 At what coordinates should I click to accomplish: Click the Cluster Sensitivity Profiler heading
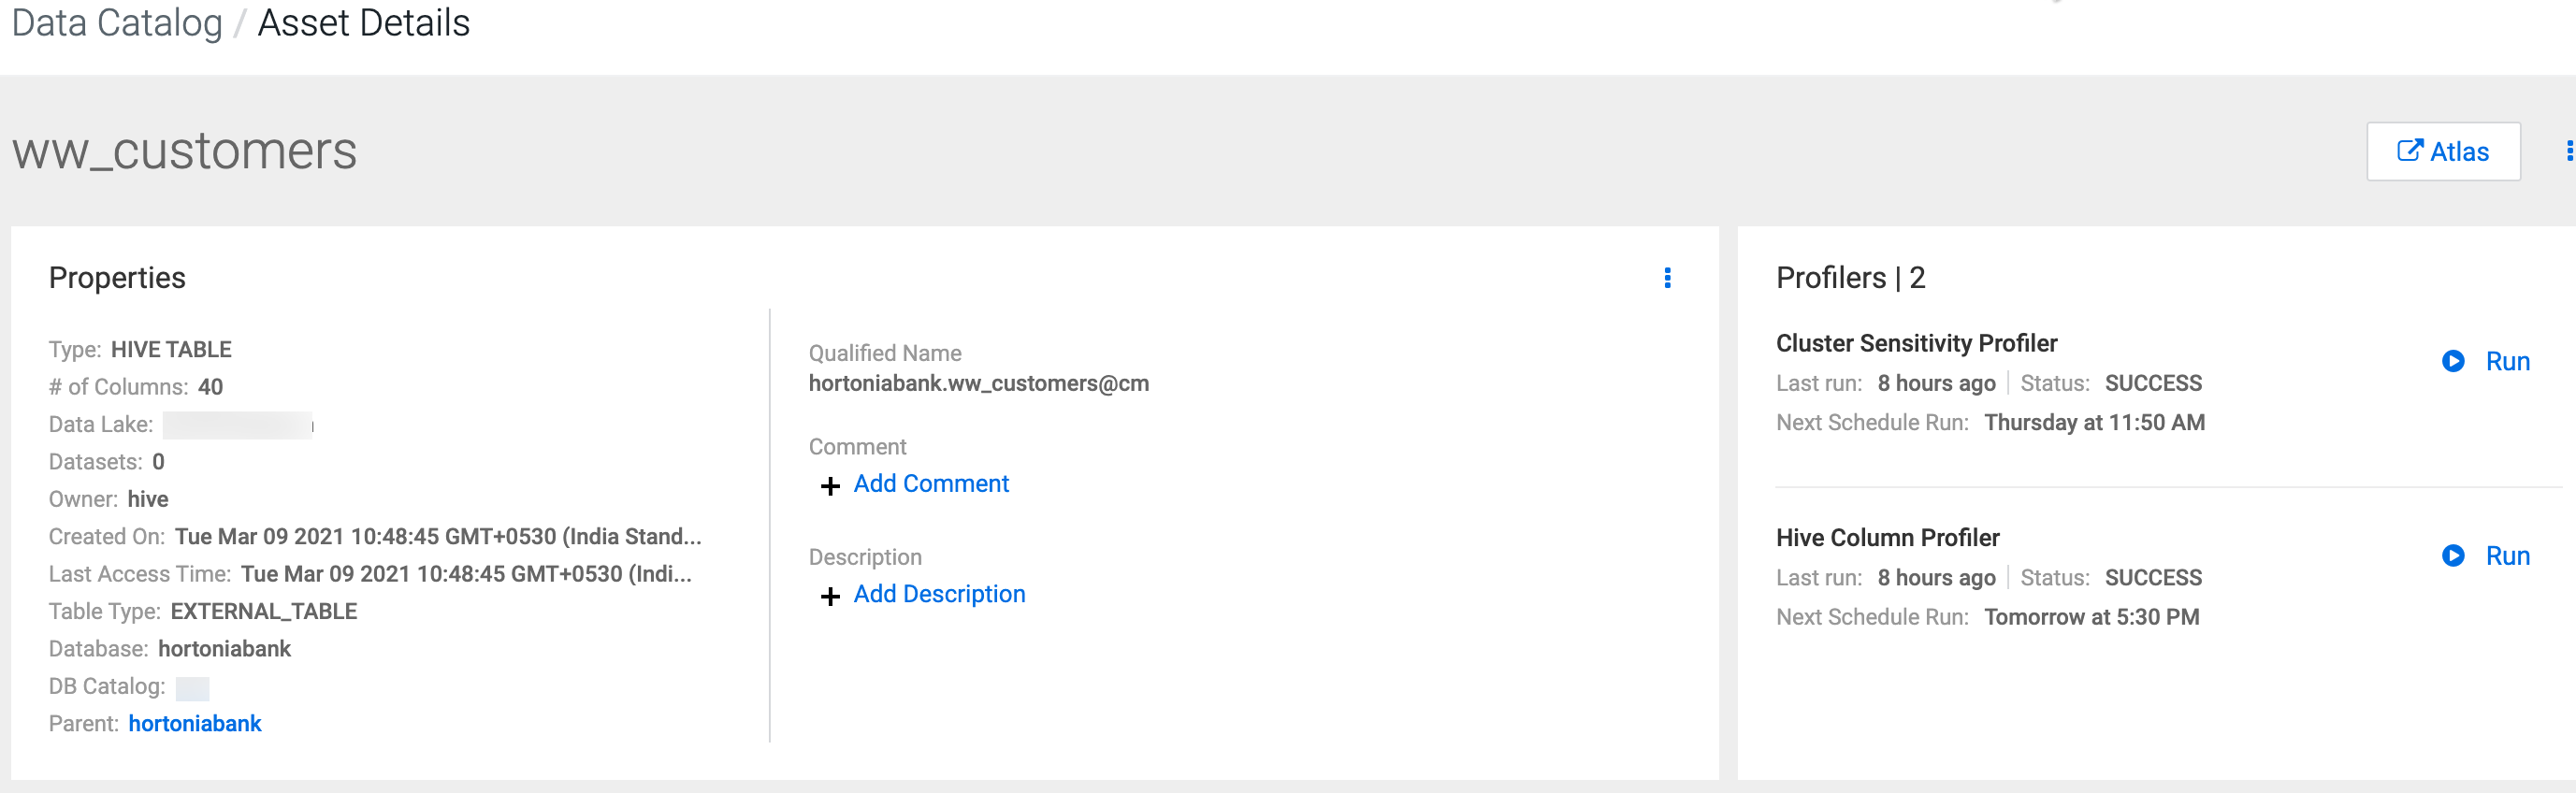click(1916, 343)
